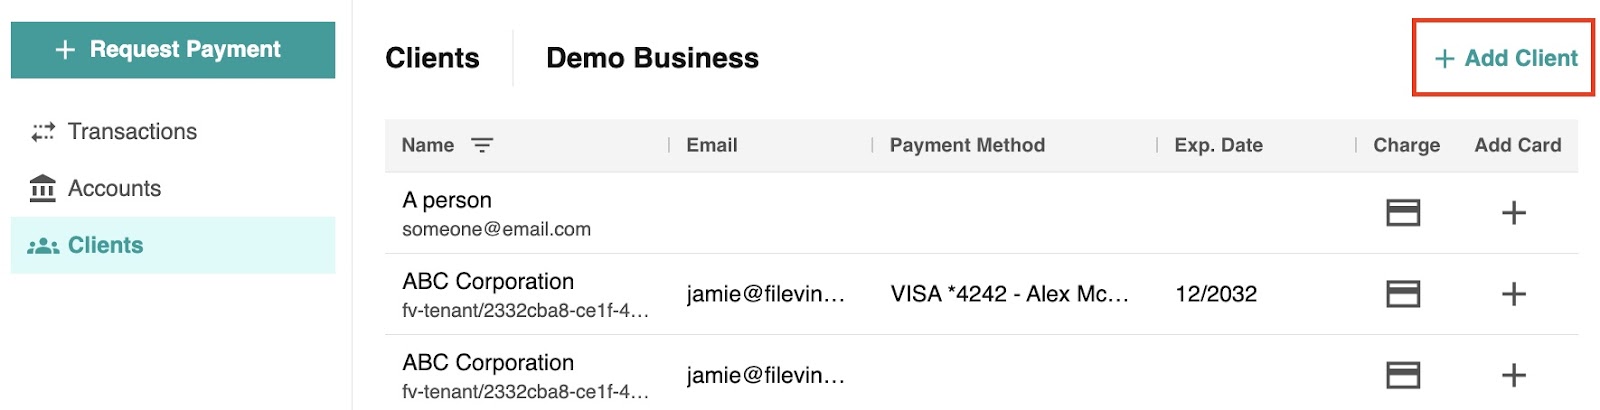Charge ABC Corporation's VISA *4242 card
This screenshot has height=410, width=1600.
tap(1403, 294)
